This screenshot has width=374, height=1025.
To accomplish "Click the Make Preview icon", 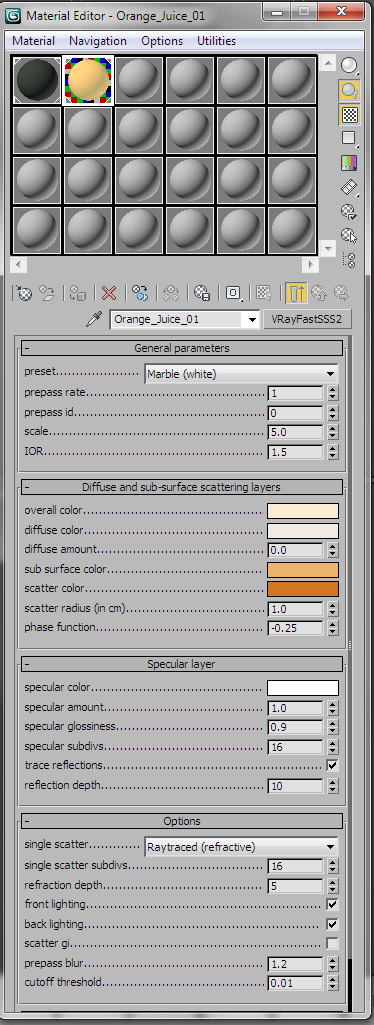I will (350, 187).
